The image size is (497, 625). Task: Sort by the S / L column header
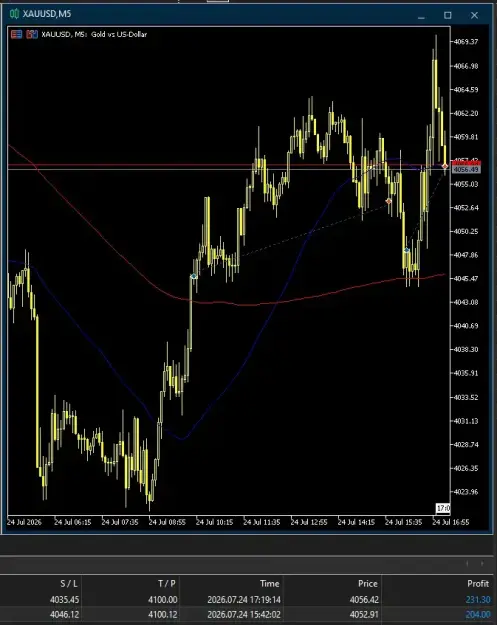click(x=69, y=584)
